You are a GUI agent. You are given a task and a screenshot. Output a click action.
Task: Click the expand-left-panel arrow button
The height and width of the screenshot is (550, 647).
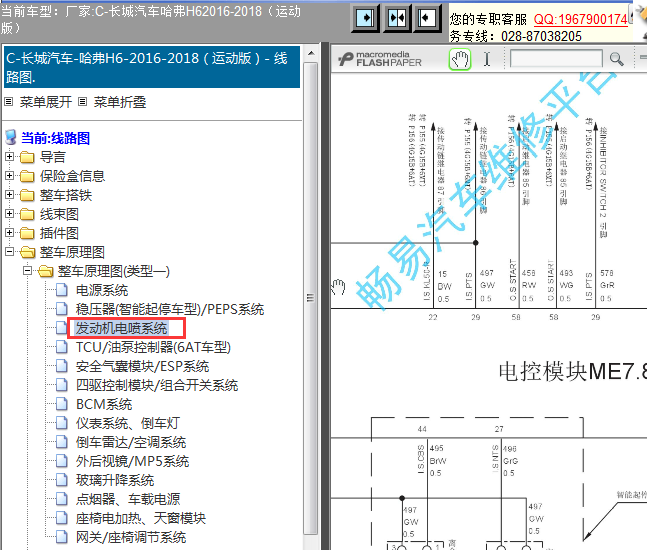pyautogui.click(x=365, y=18)
